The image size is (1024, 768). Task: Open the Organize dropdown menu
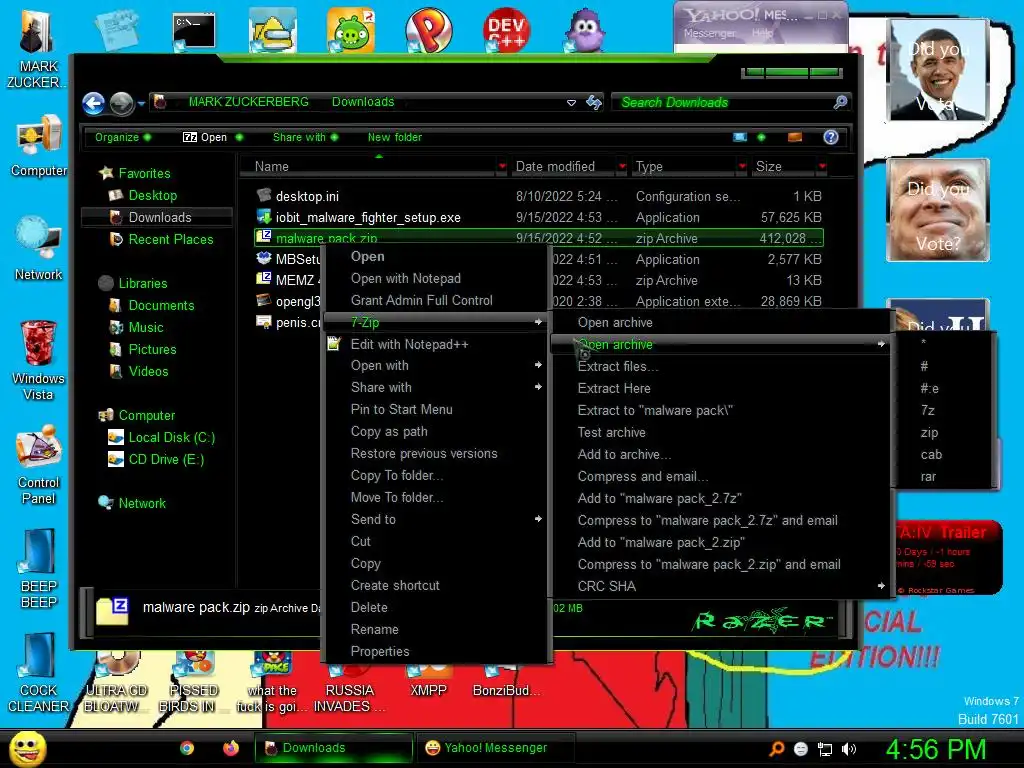pyautogui.click(x=122, y=137)
